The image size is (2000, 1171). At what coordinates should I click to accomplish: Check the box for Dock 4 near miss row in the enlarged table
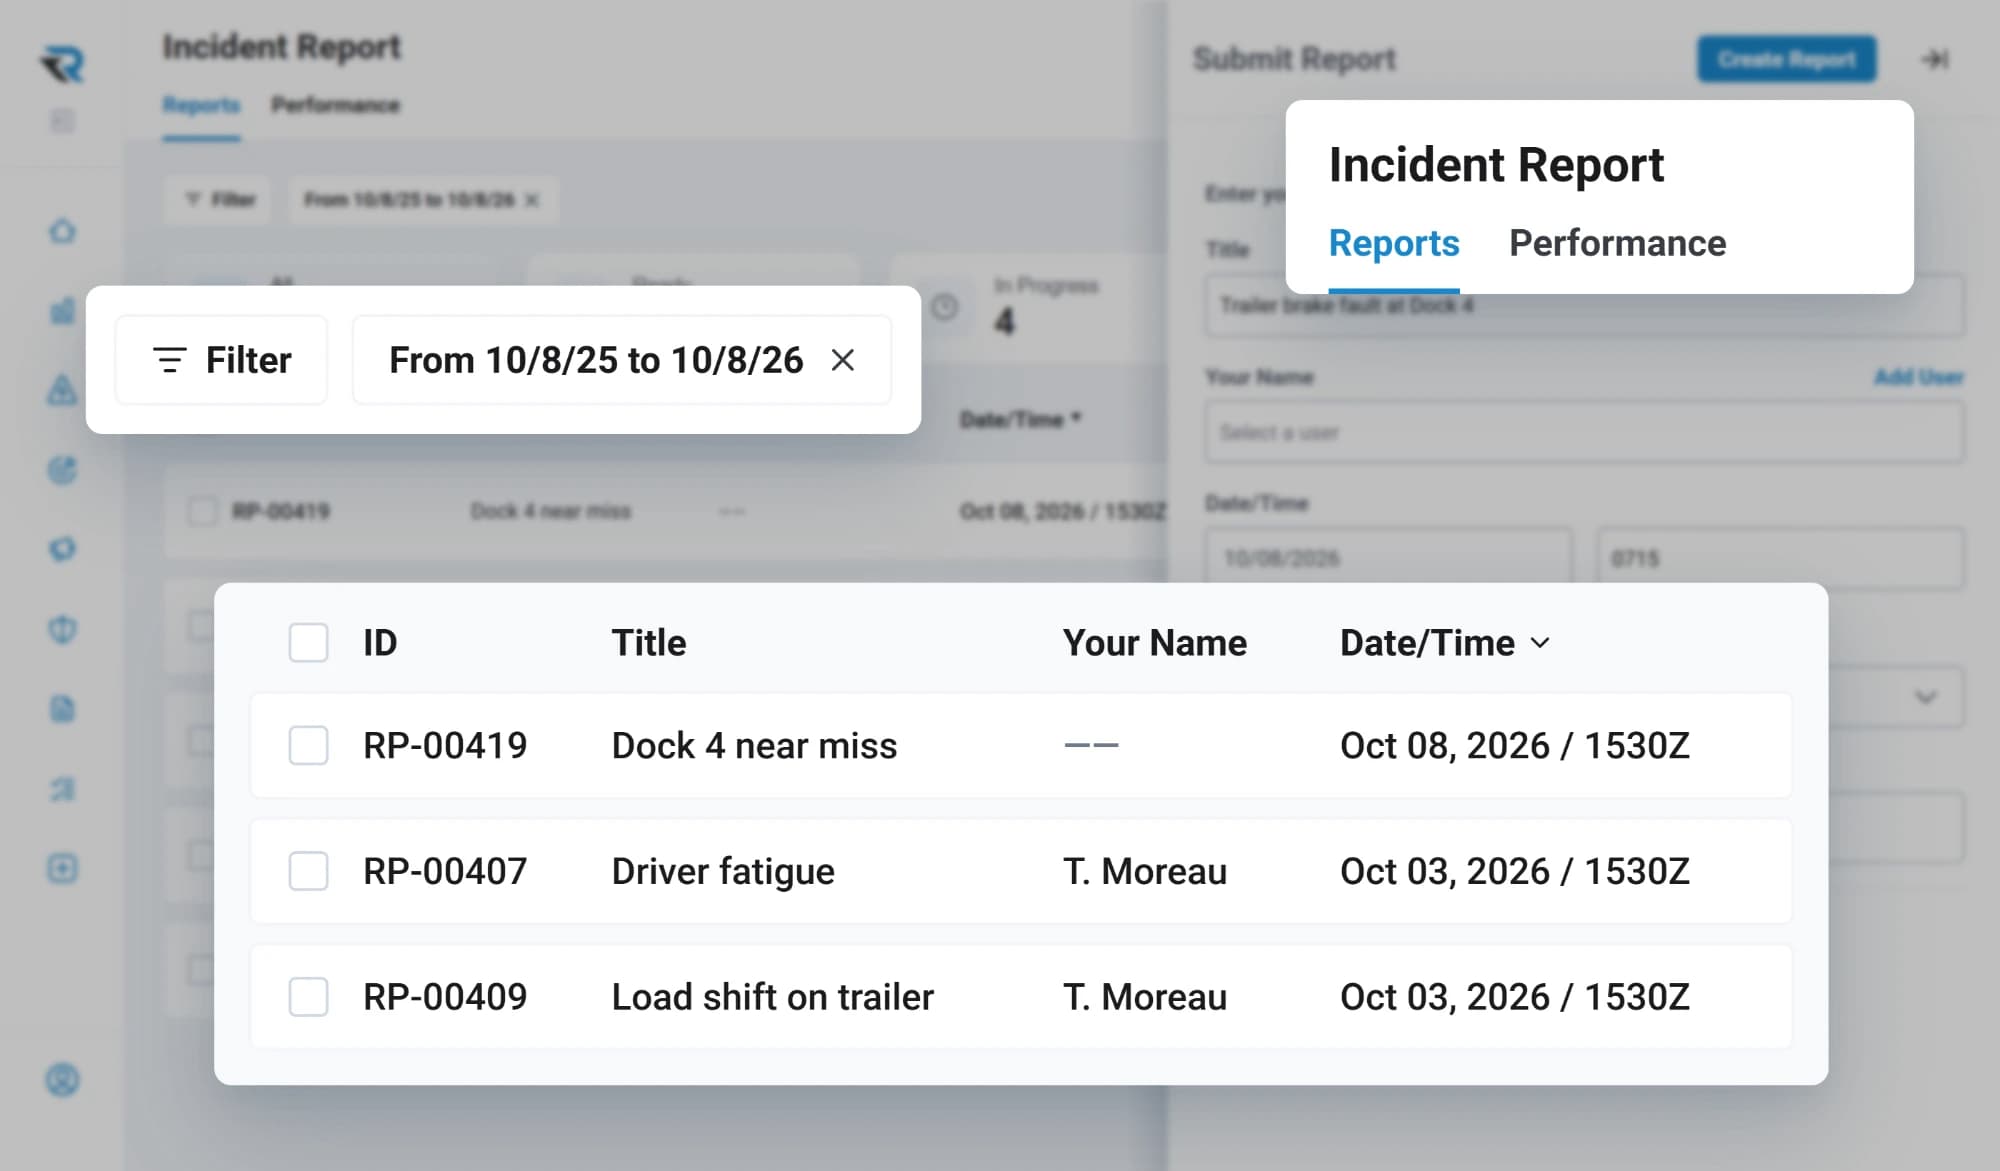308,745
